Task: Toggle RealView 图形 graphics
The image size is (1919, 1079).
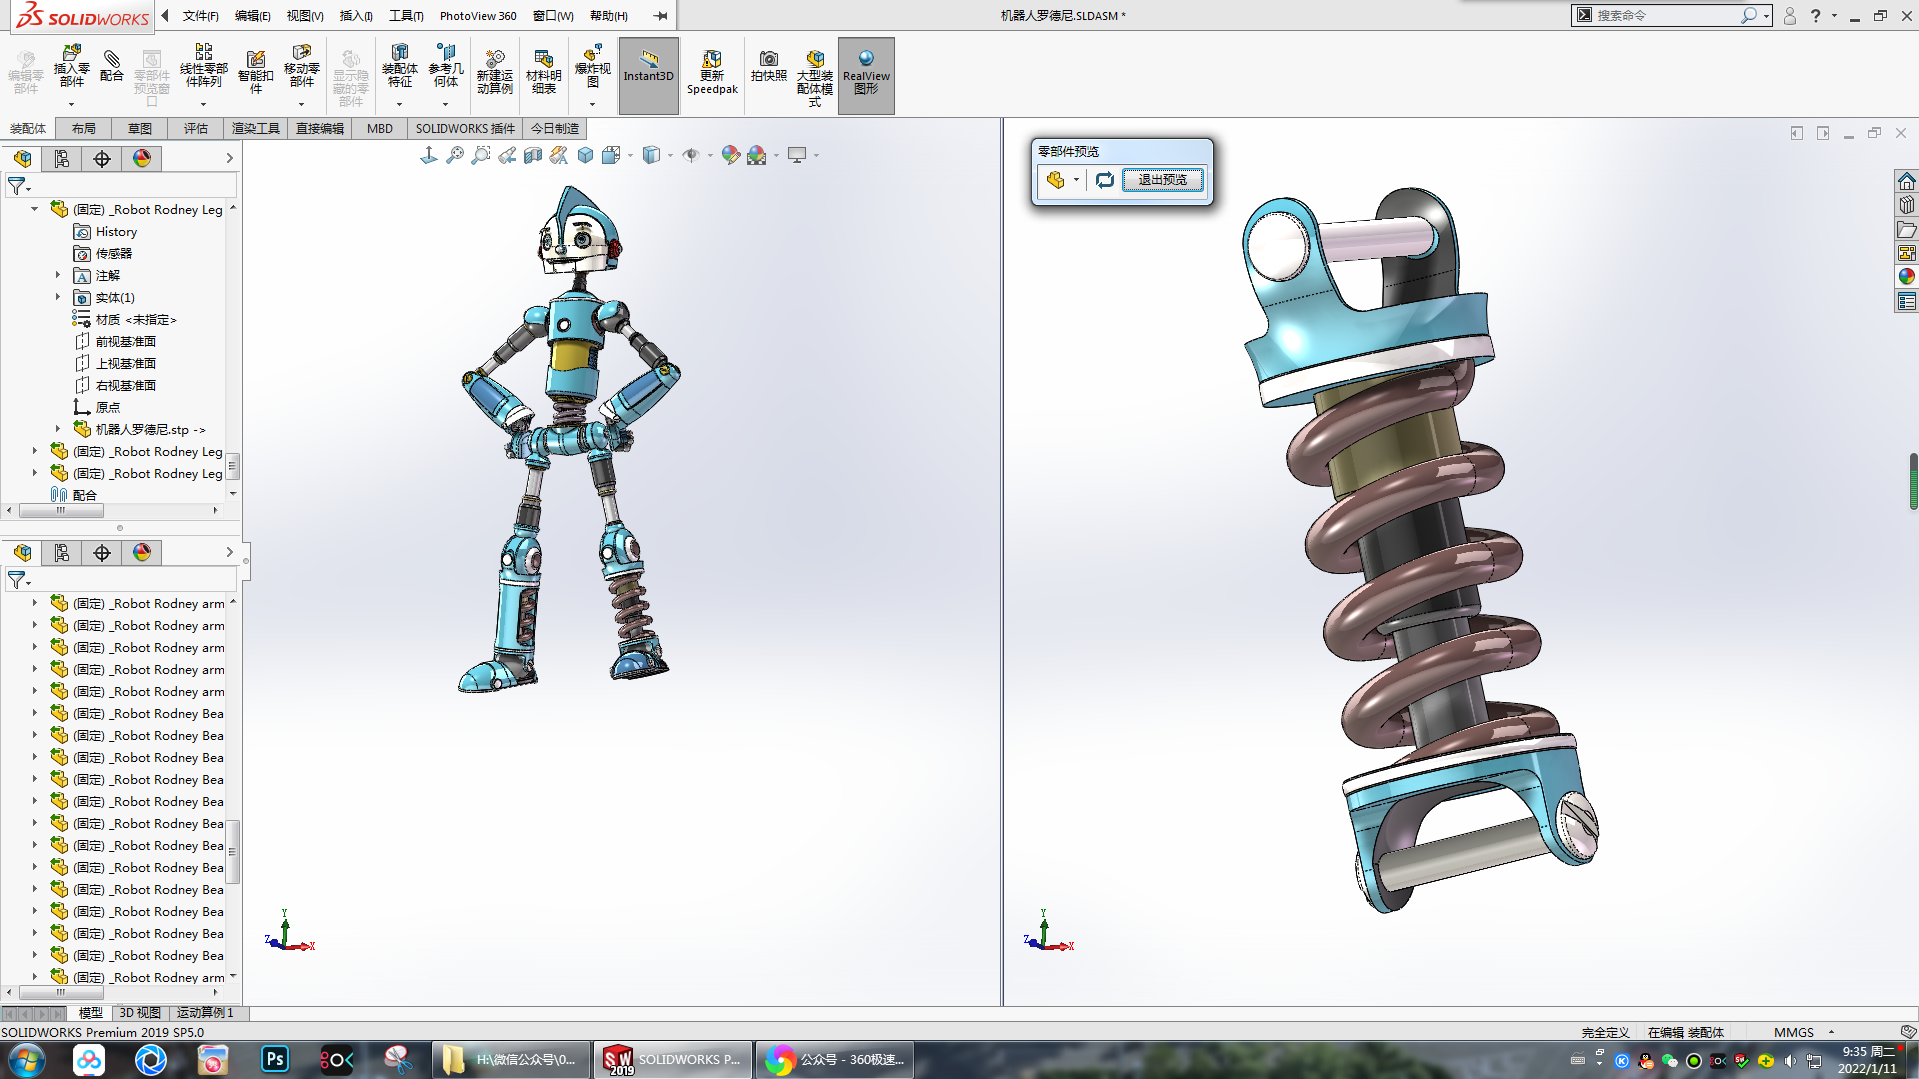Action: 866,76
